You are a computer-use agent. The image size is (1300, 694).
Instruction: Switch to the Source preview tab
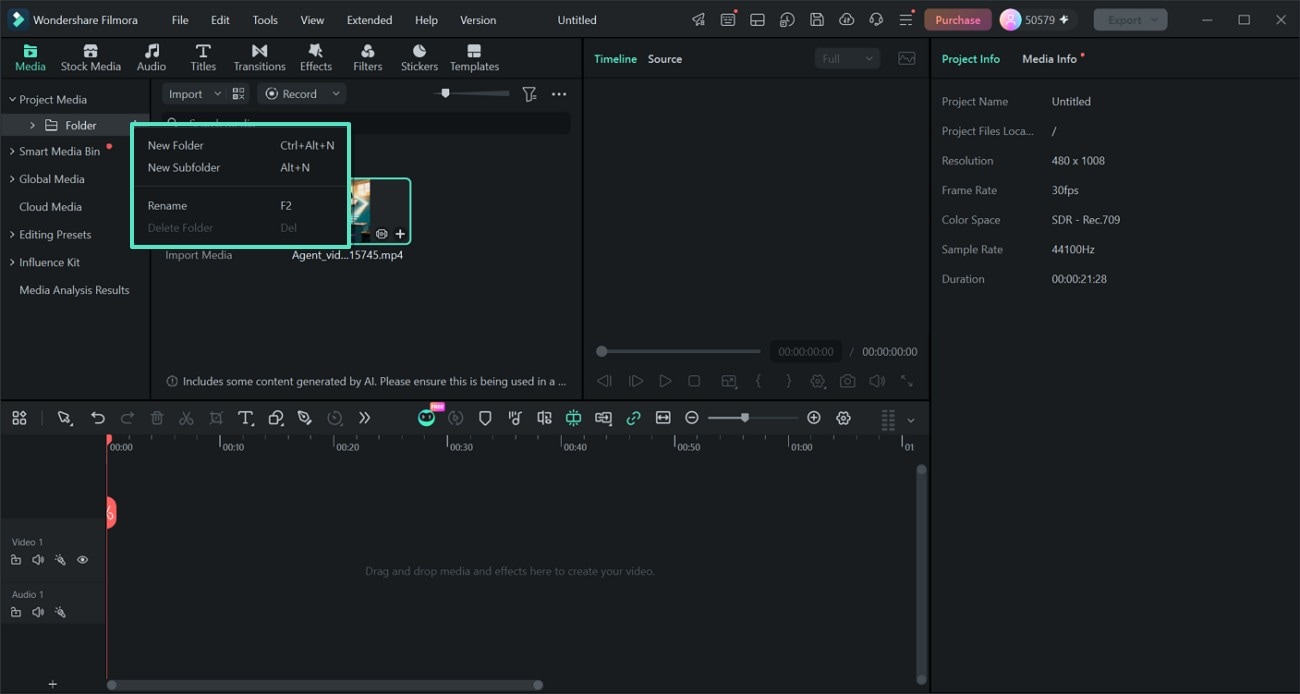click(x=664, y=59)
